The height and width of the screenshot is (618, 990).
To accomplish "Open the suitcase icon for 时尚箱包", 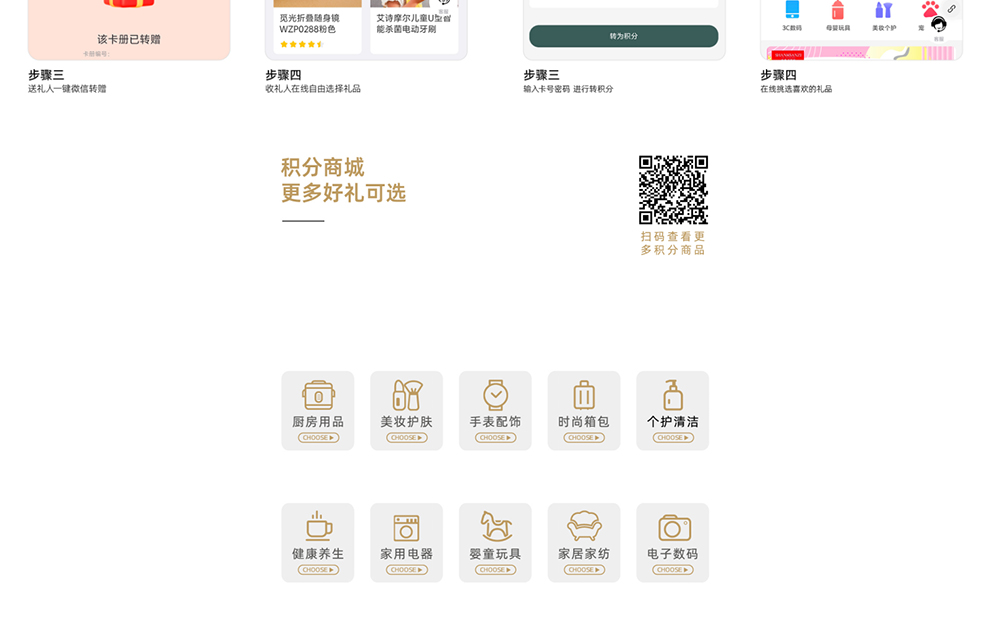I will click(584, 395).
